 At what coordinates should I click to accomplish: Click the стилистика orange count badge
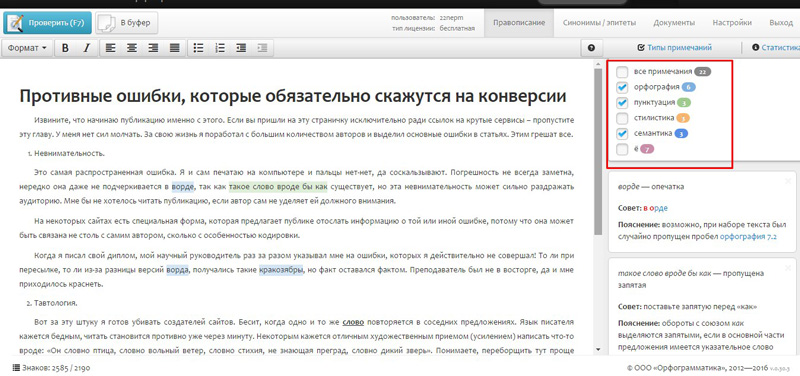[x=683, y=118]
